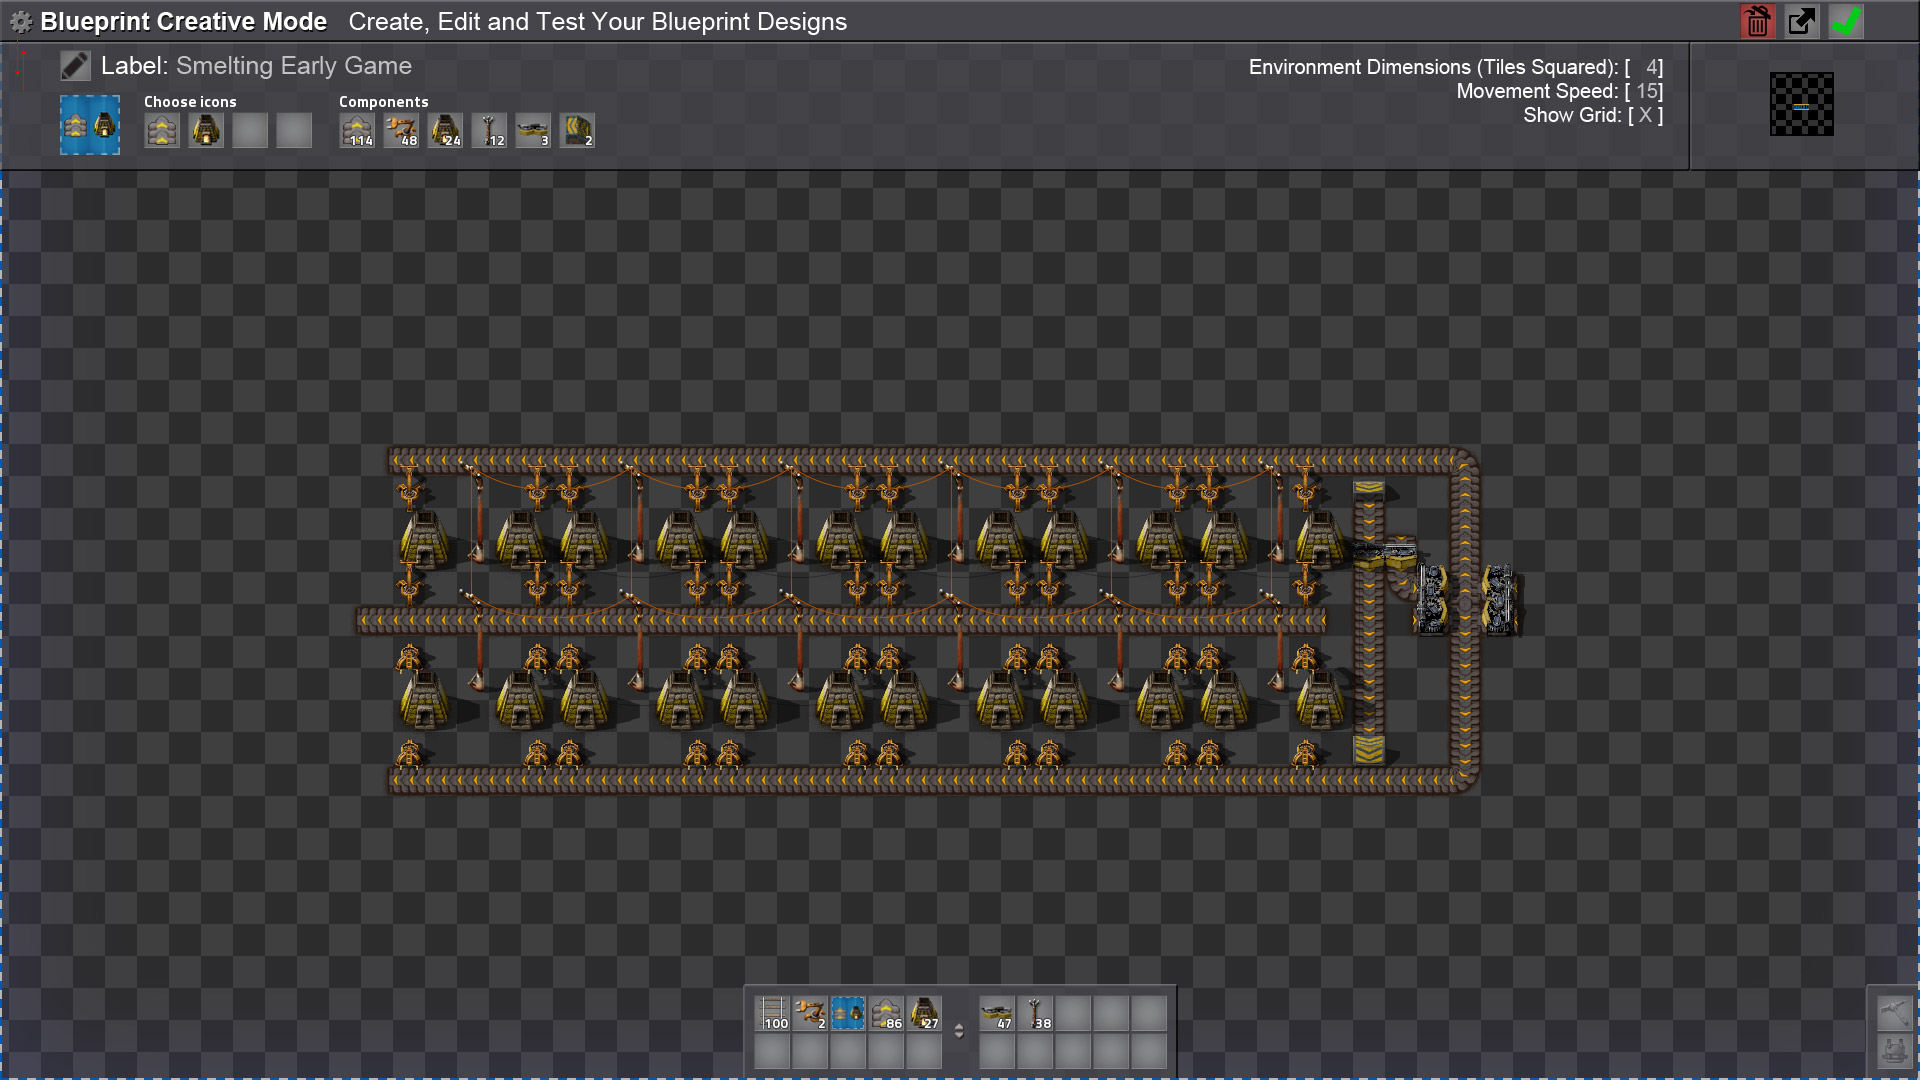Click the pencil edit label icon
1920x1080 pixels.
coord(75,66)
